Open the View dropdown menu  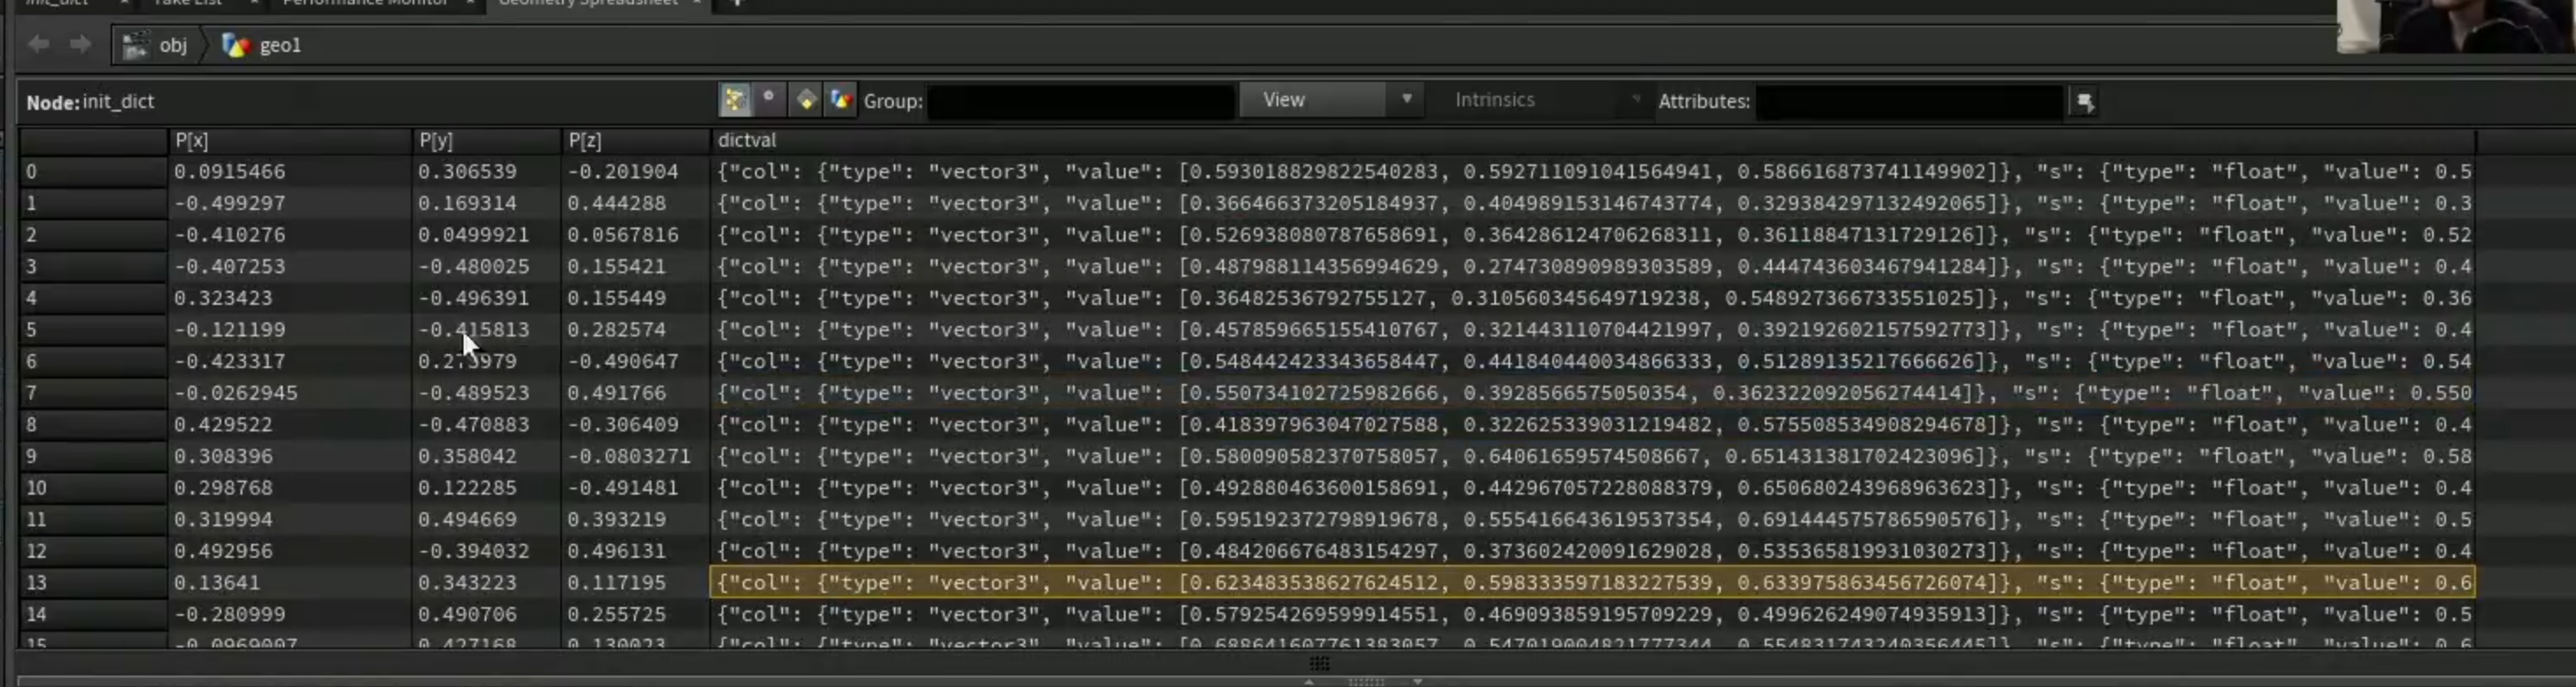coord(1331,100)
